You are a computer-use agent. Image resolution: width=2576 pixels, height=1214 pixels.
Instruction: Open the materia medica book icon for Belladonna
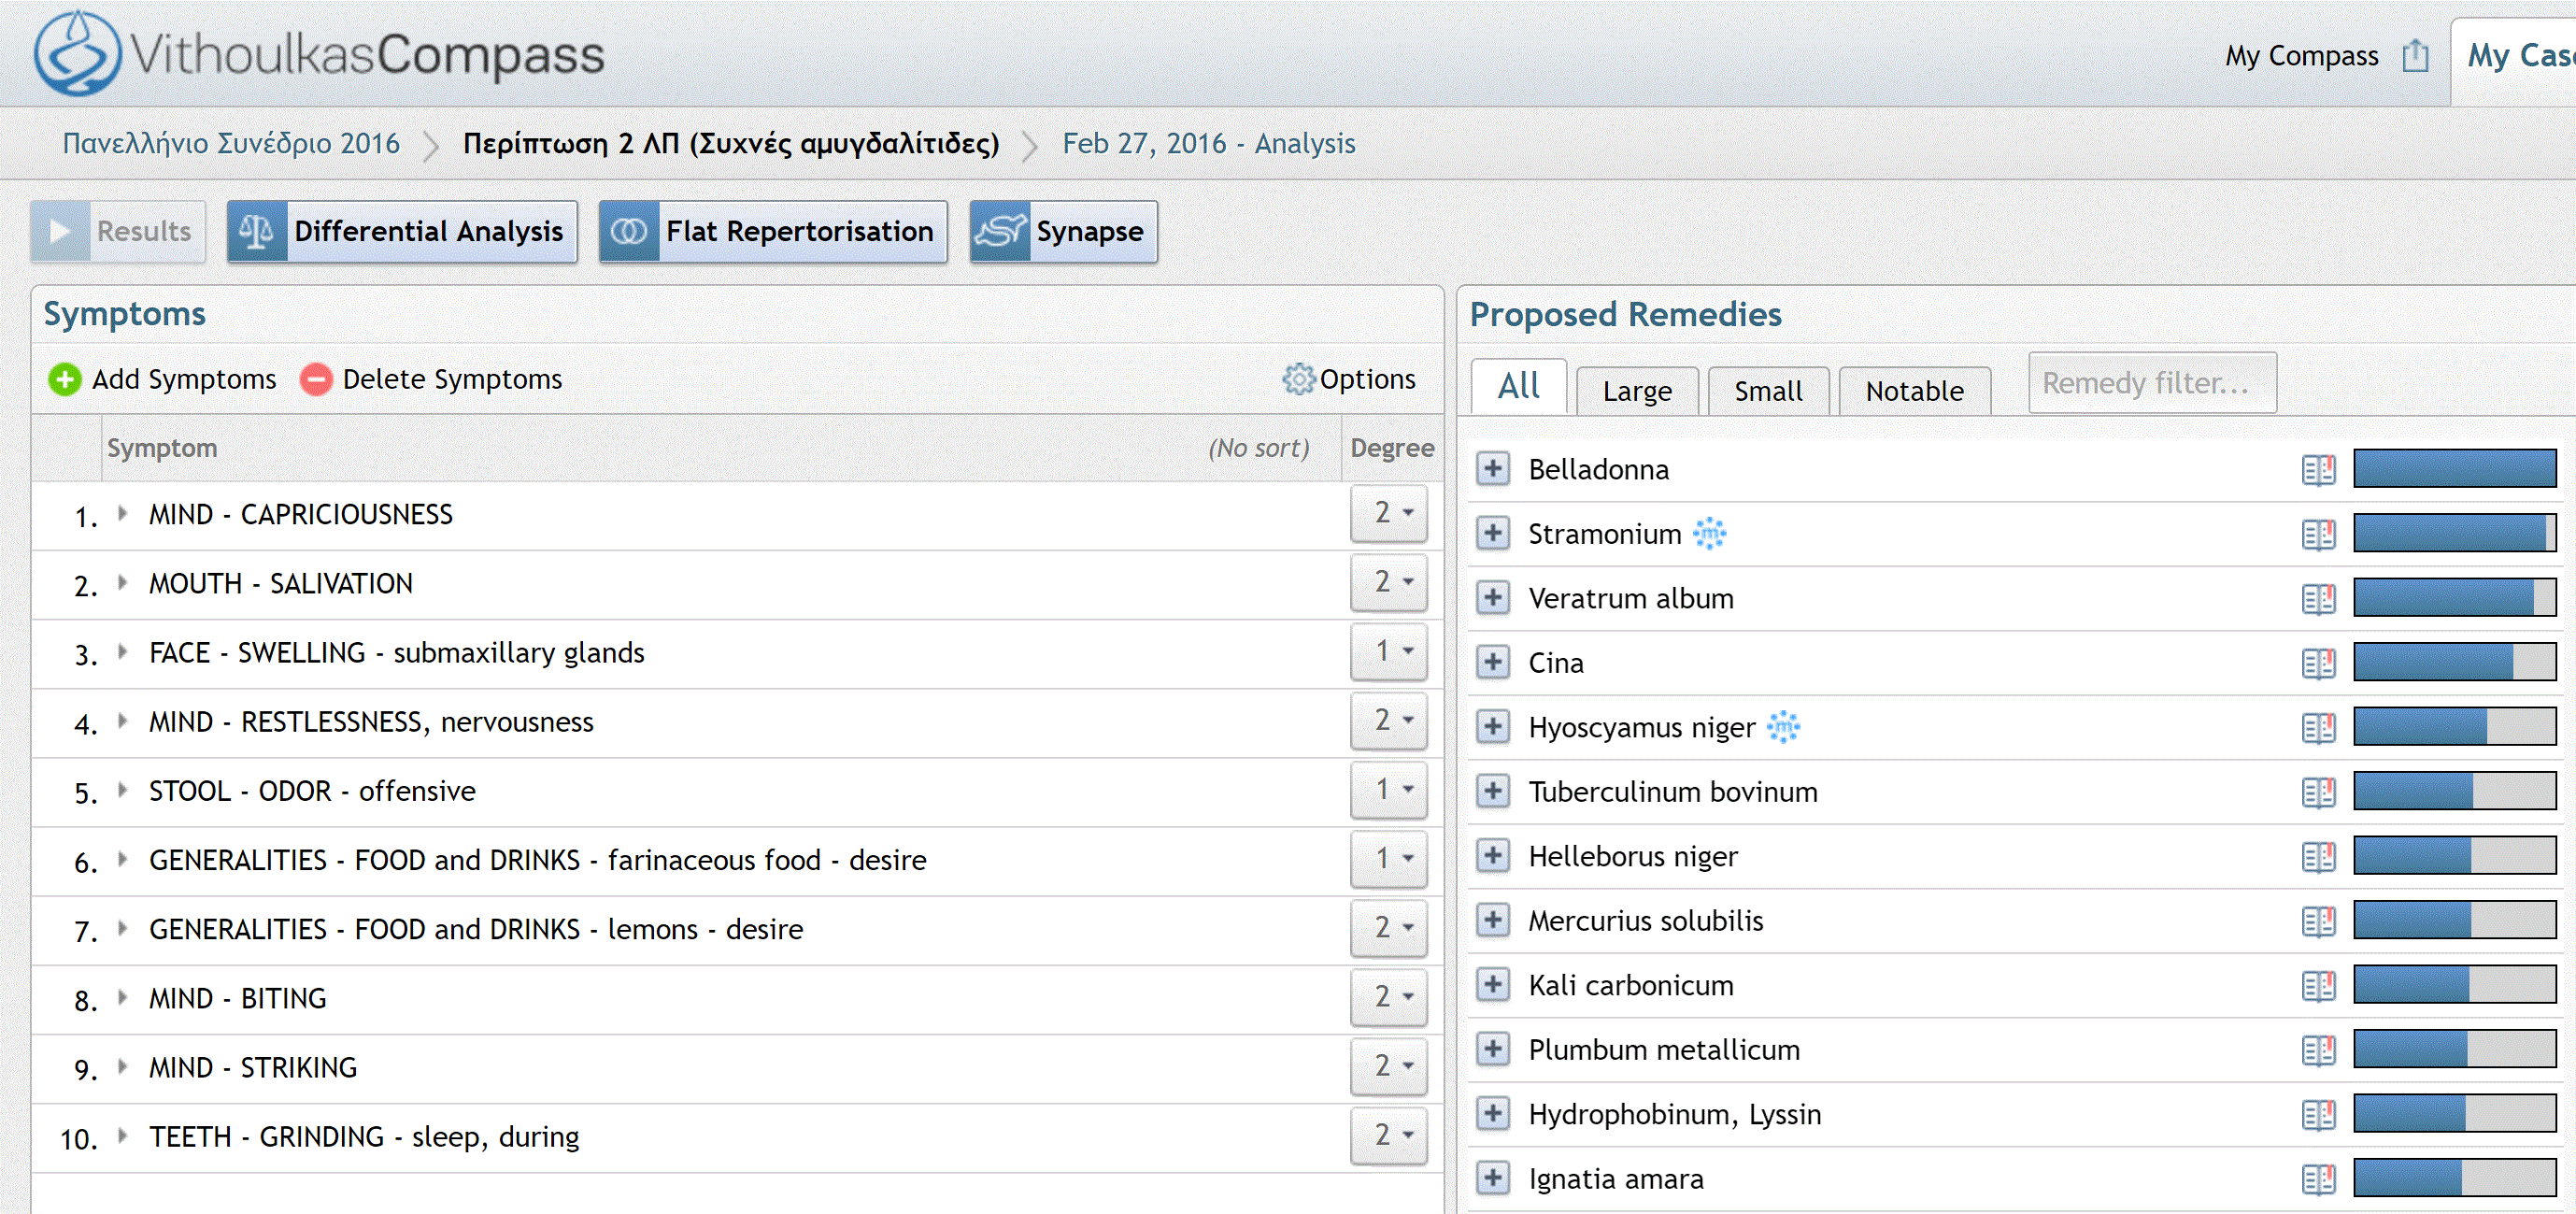[x=2318, y=470]
